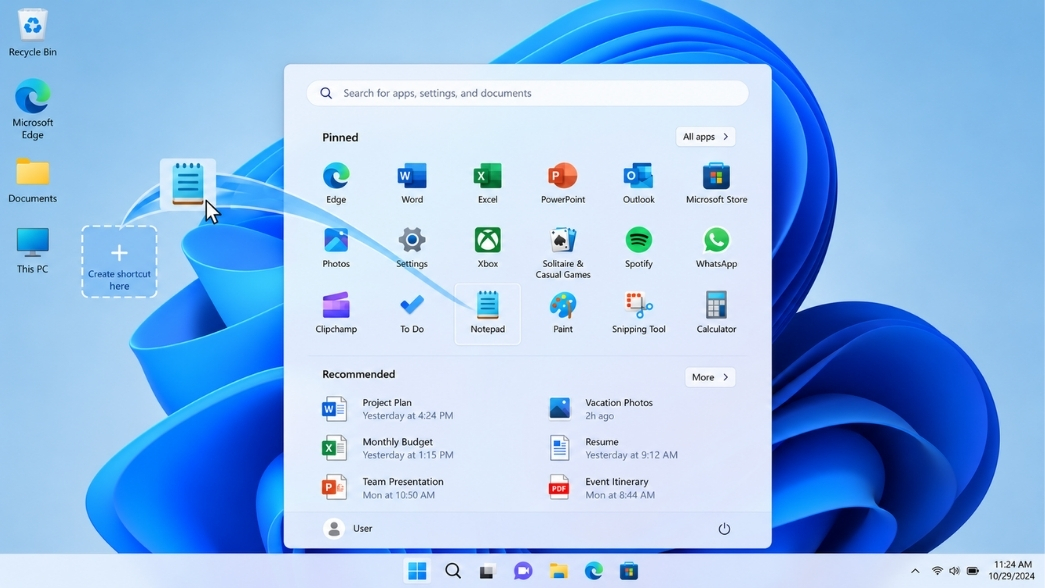Open taskbar Search
The height and width of the screenshot is (588, 1045).
453,571
